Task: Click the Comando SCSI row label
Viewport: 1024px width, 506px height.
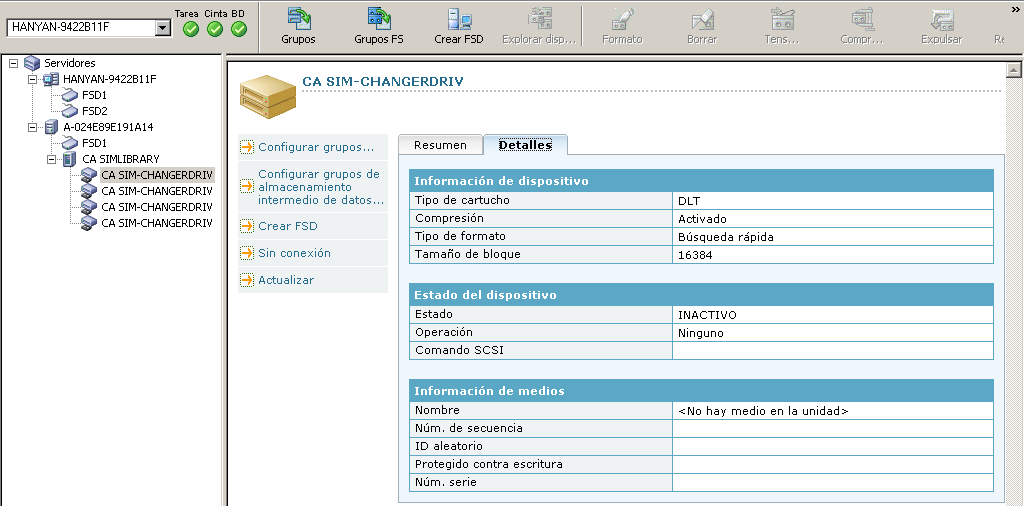Action: (x=459, y=350)
